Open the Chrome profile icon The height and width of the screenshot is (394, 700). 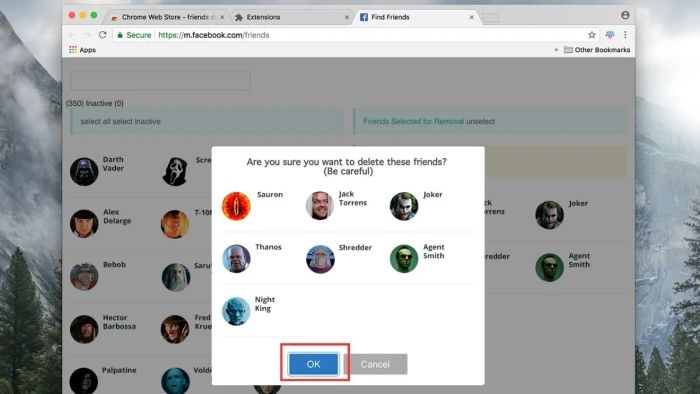(625, 15)
